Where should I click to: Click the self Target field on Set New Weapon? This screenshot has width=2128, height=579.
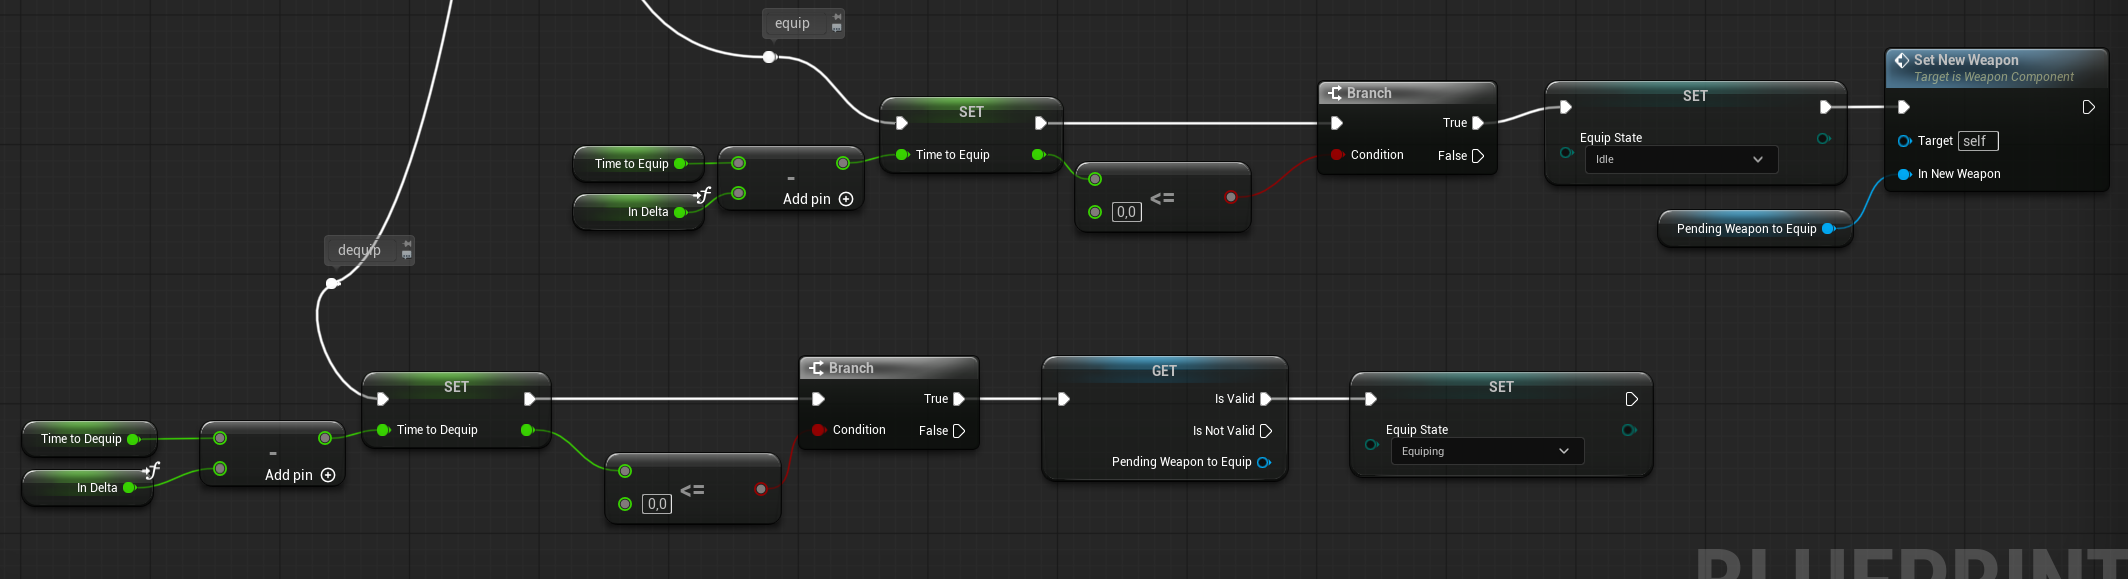click(x=1977, y=141)
